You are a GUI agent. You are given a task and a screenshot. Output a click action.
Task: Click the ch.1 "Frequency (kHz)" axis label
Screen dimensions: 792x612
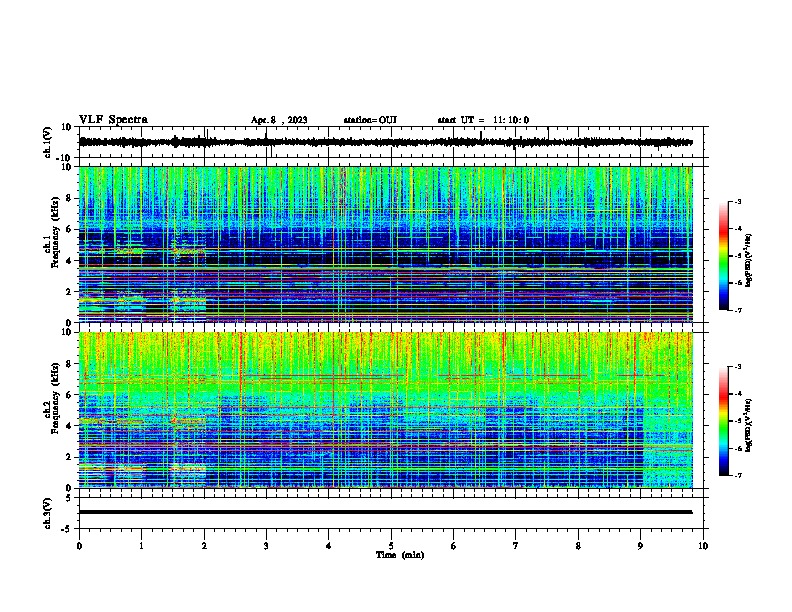(55, 233)
